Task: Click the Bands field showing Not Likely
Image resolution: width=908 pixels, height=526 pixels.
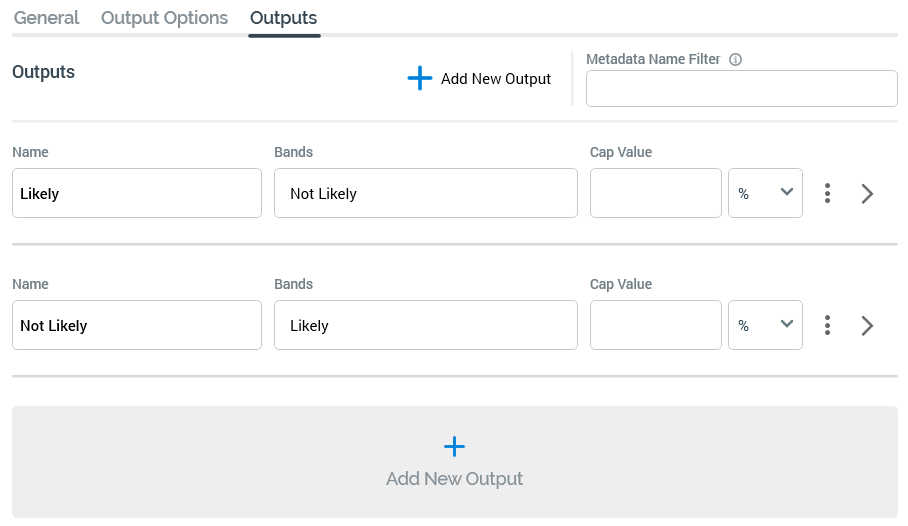Action: tap(425, 193)
